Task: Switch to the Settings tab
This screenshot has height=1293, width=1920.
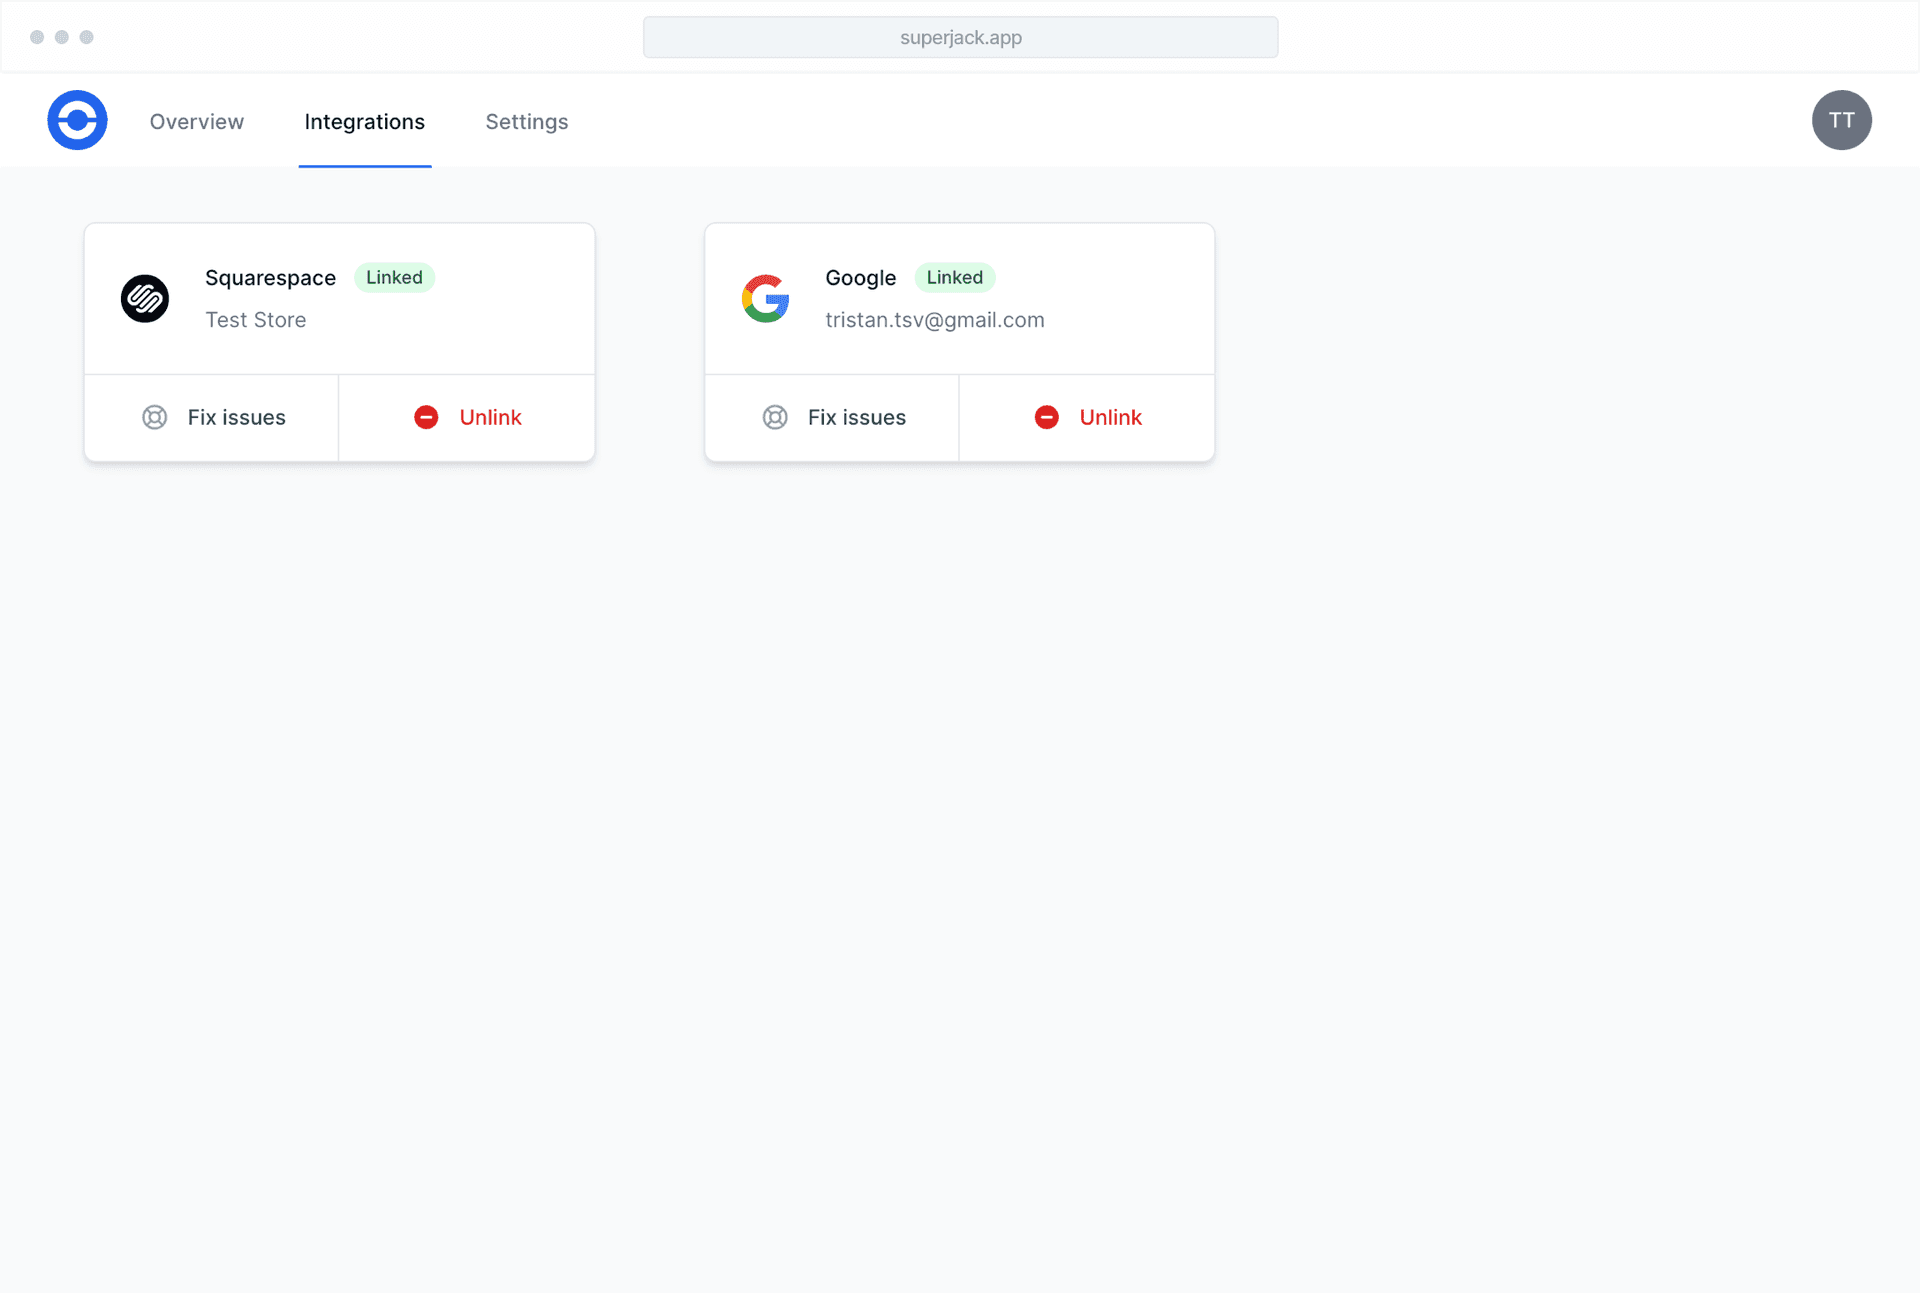Action: 526,121
